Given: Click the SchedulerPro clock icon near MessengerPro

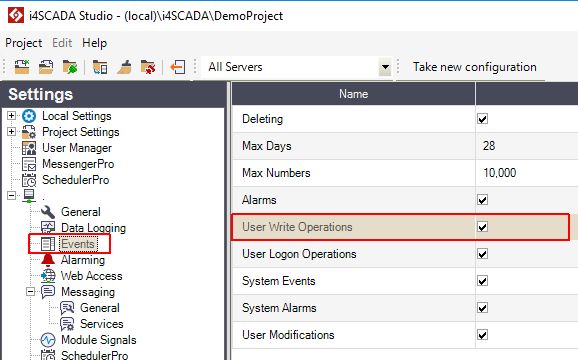Looking at the screenshot, I should click(29, 180).
